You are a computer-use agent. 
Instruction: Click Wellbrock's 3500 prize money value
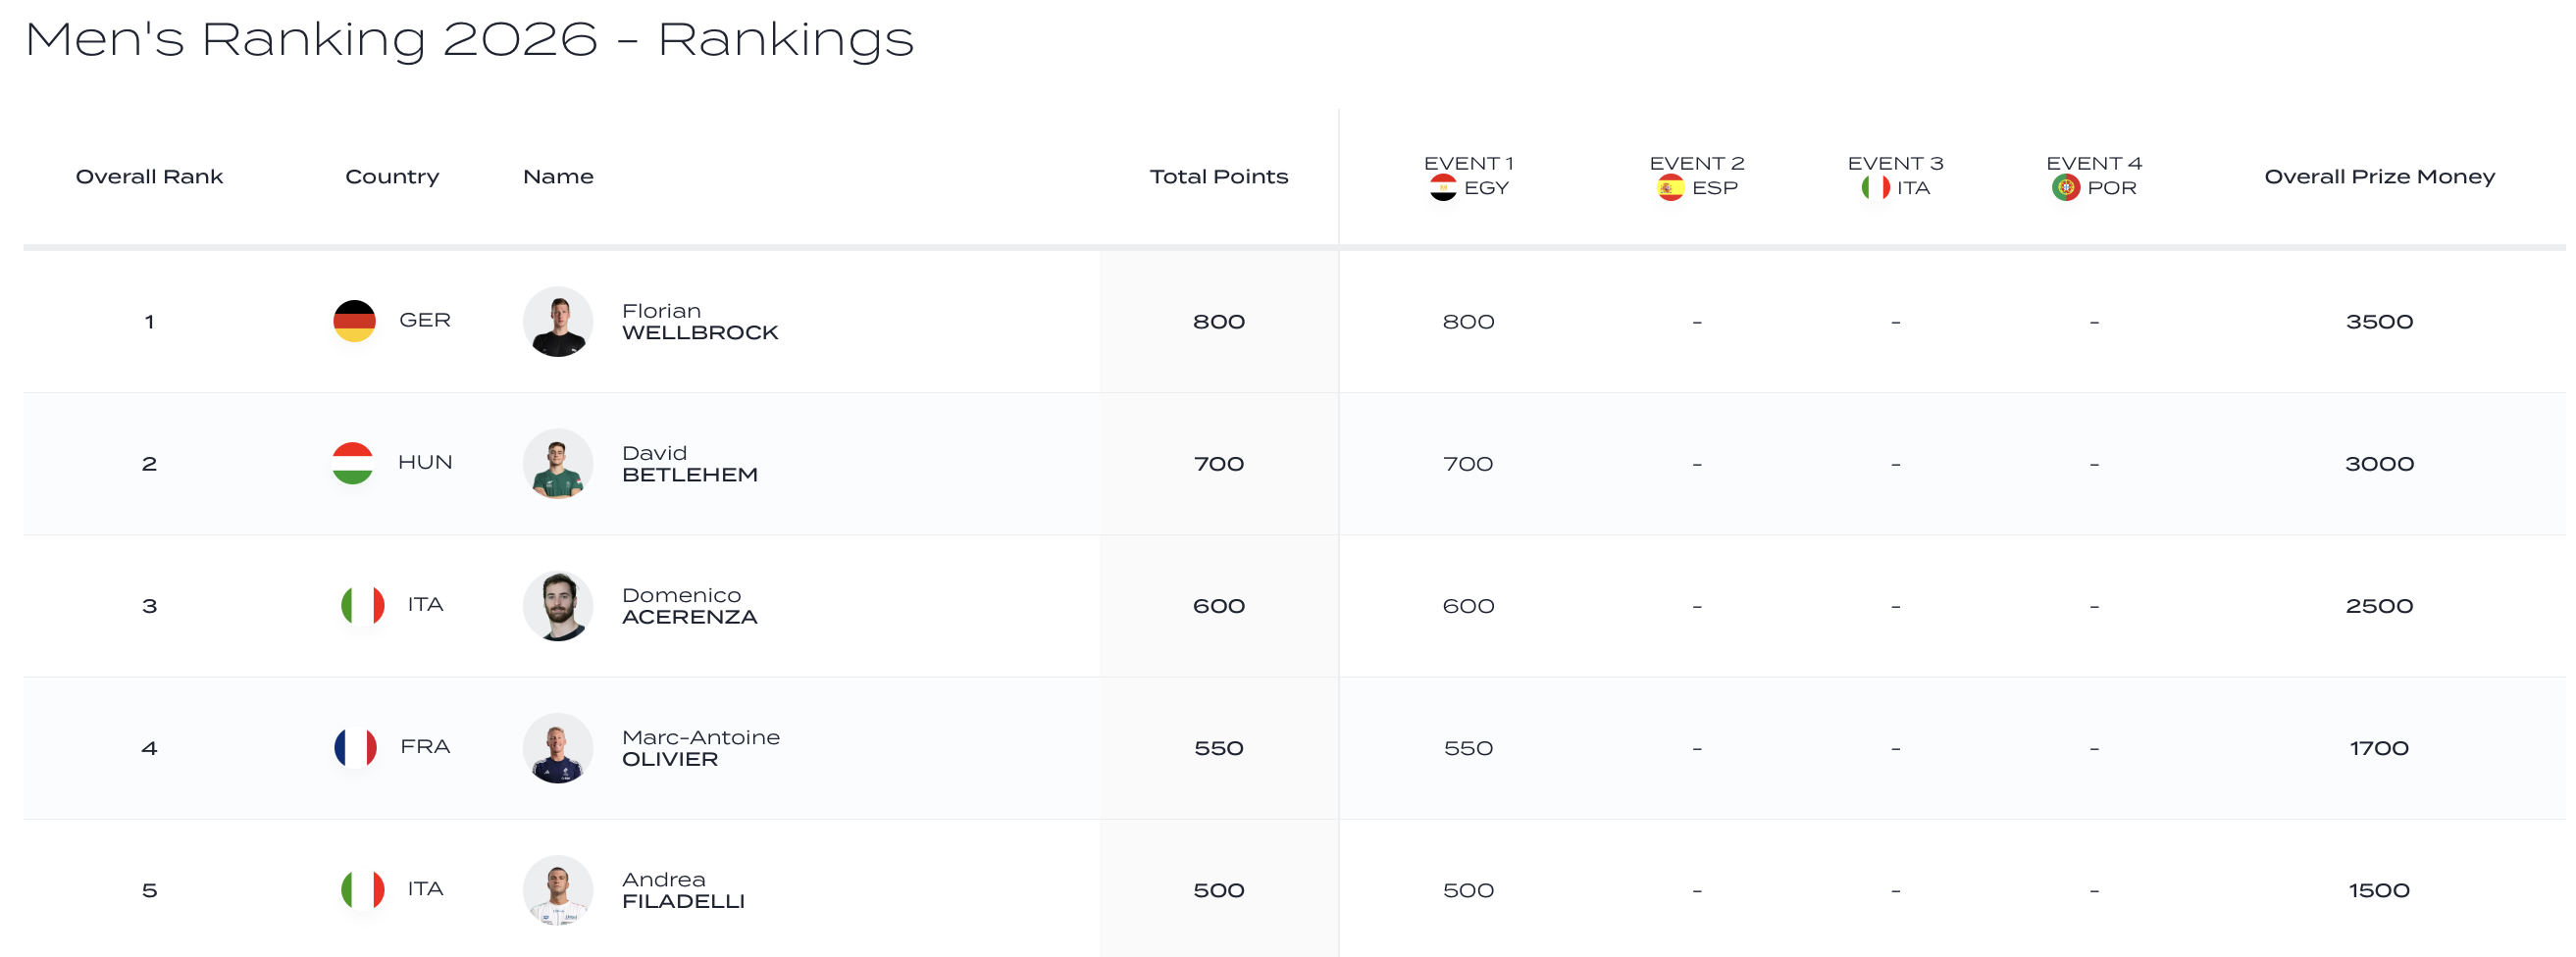click(x=2379, y=322)
